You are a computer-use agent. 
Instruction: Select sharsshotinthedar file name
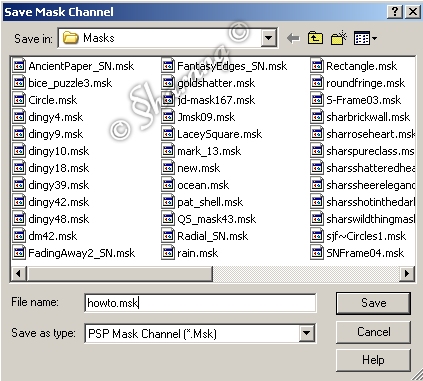[370, 202]
